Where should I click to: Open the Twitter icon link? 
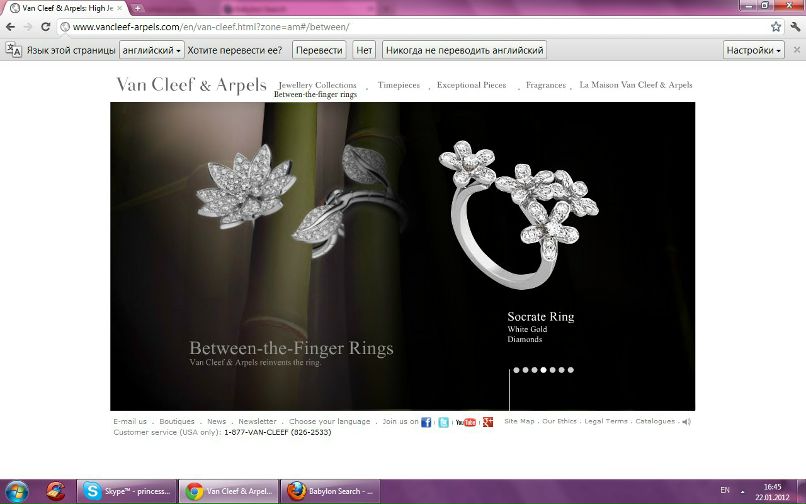[443, 422]
